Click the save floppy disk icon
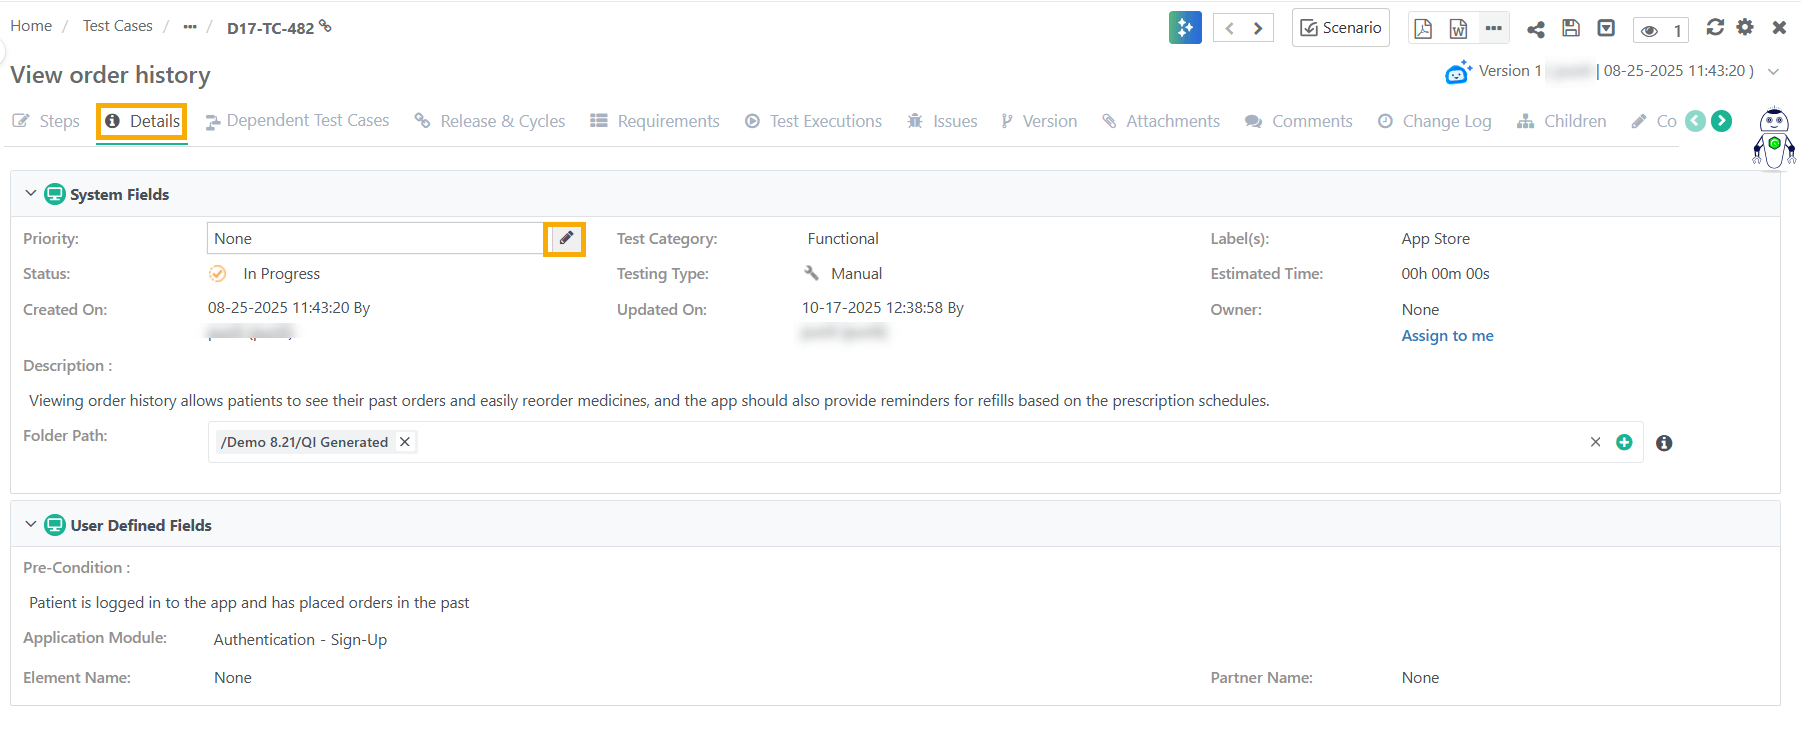The width and height of the screenshot is (1801, 747). click(x=1571, y=28)
